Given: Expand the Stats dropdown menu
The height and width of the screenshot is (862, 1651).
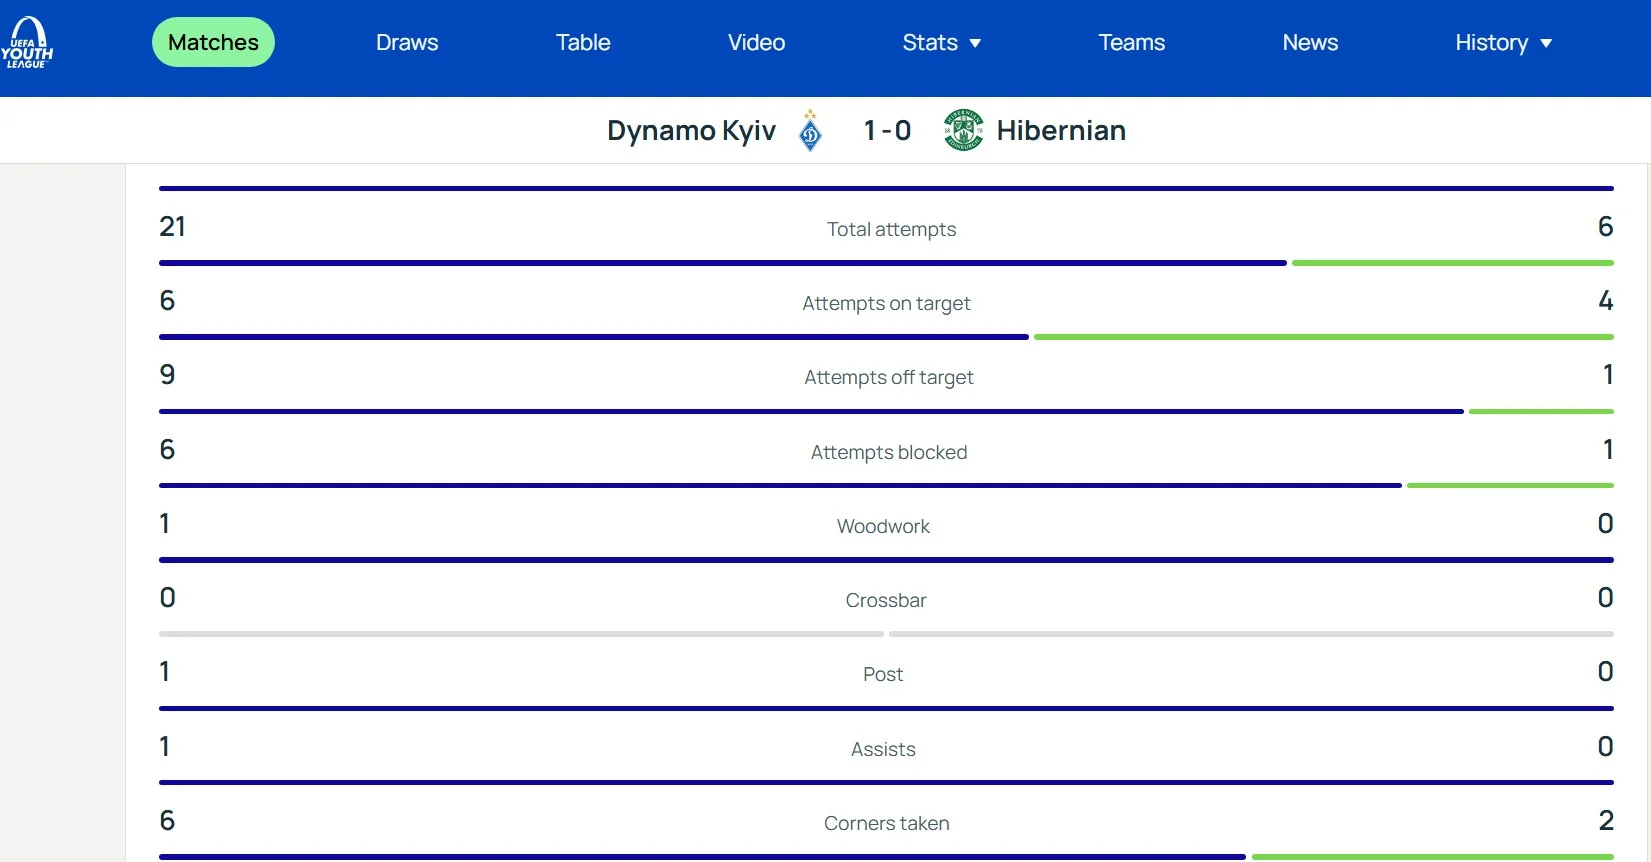Looking at the screenshot, I should point(930,42).
